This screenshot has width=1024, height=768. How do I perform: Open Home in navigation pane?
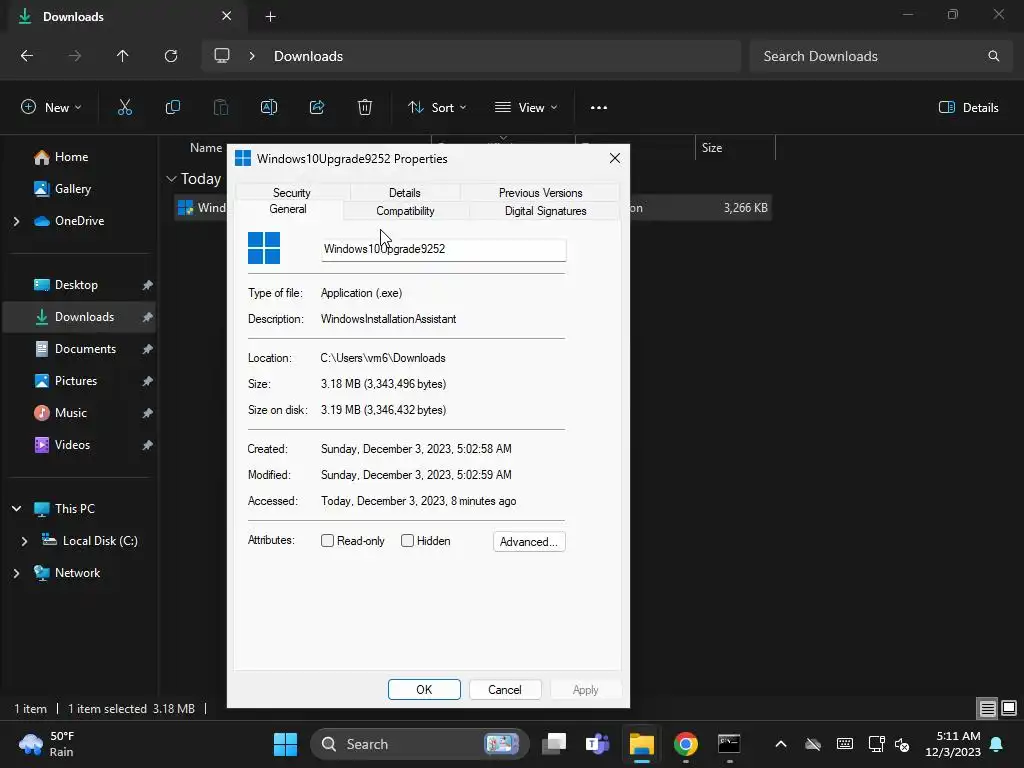tap(71, 157)
